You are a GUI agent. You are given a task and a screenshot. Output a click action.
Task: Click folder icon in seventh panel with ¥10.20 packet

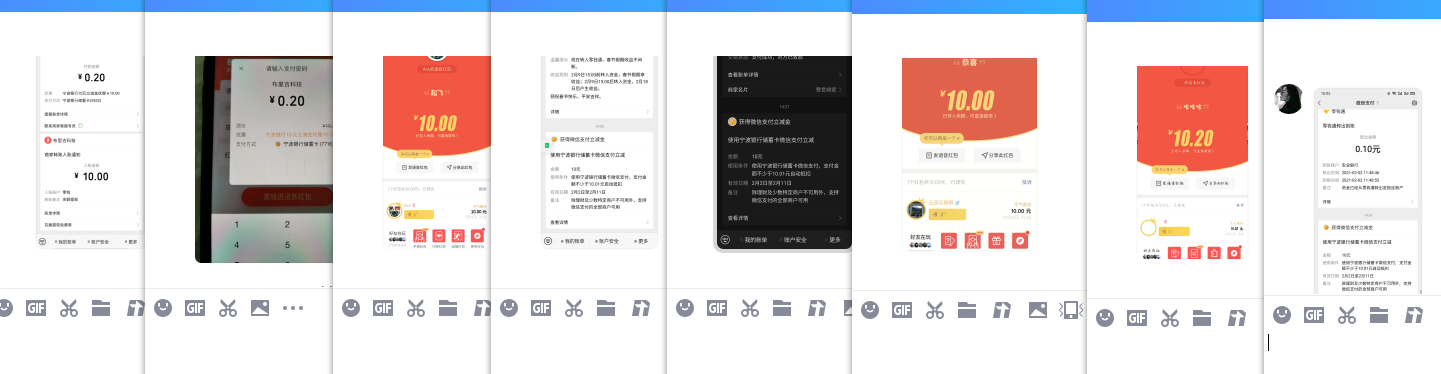pos(1202,318)
